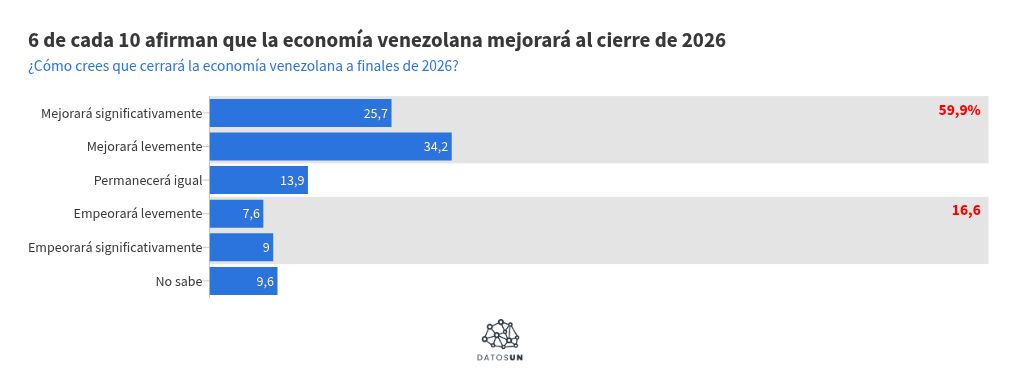1020x379 pixels.
Task: Click the Permanecerá igual bar
Action: tap(258, 180)
